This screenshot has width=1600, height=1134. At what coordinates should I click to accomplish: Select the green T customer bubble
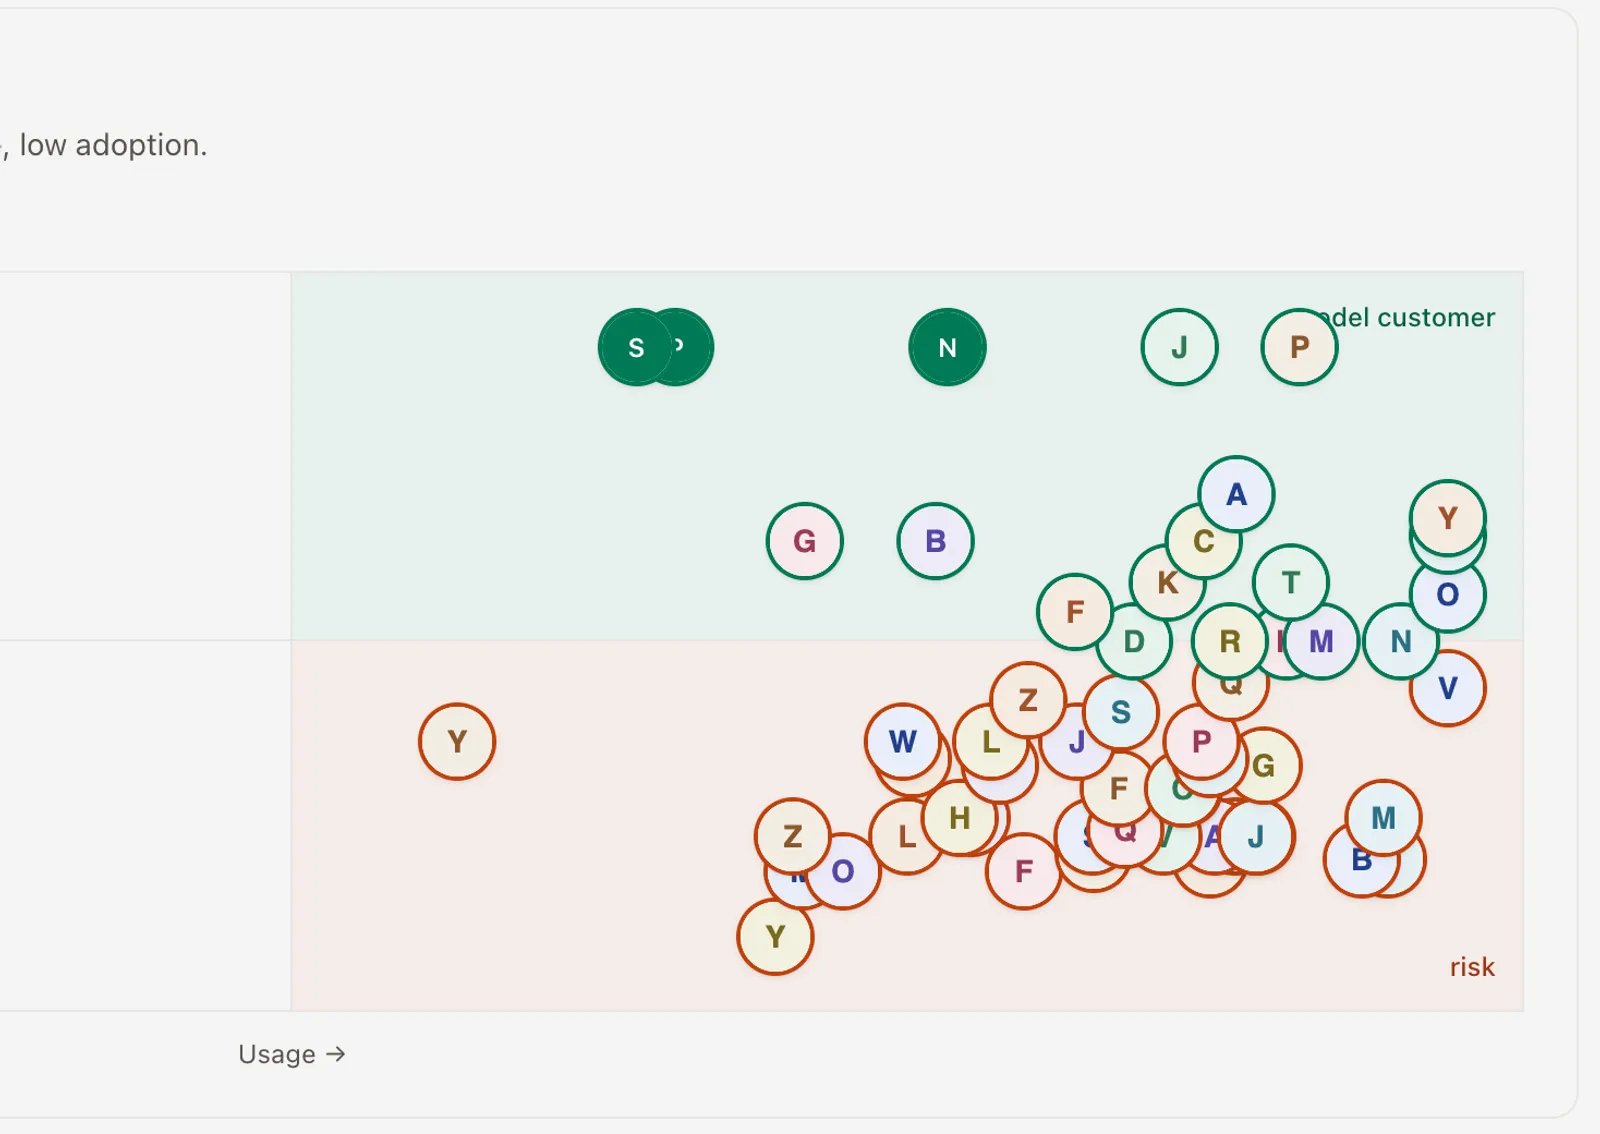1290,582
